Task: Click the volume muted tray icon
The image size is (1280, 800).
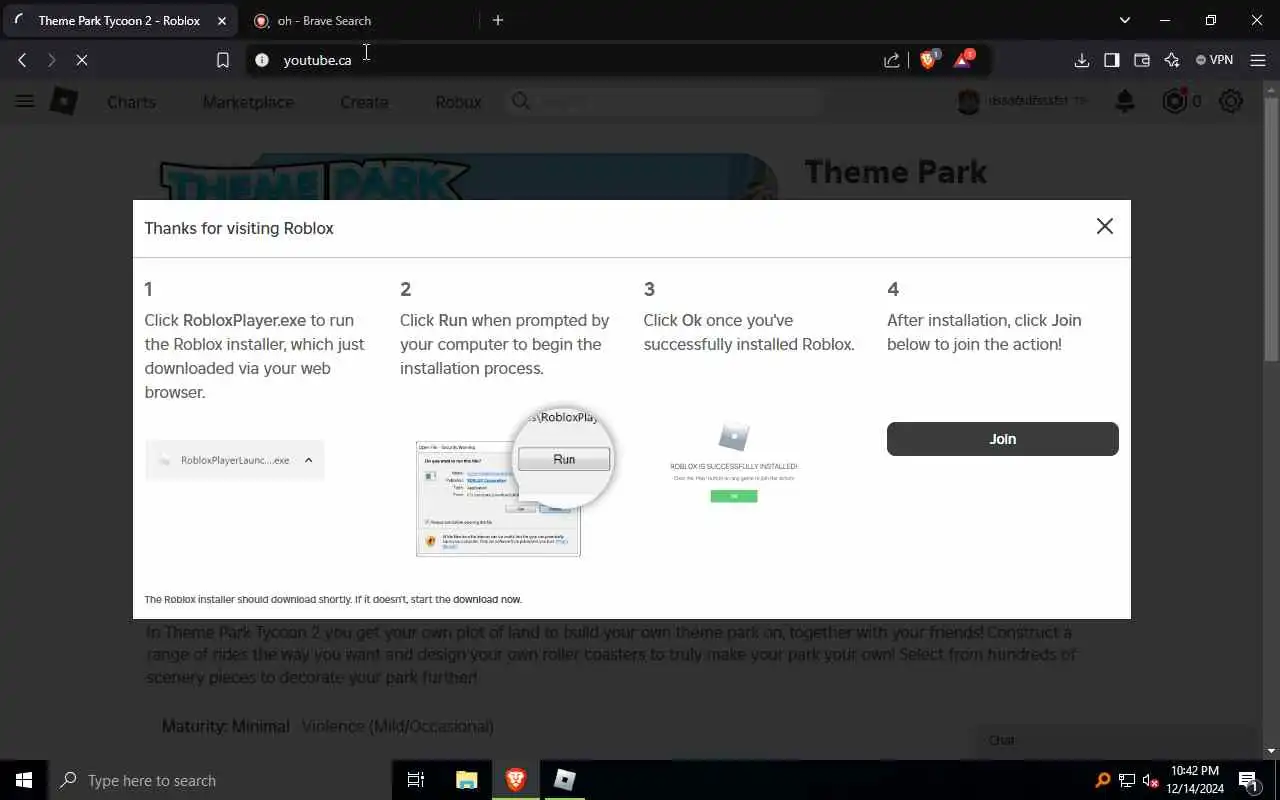Action: click(1150, 780)
